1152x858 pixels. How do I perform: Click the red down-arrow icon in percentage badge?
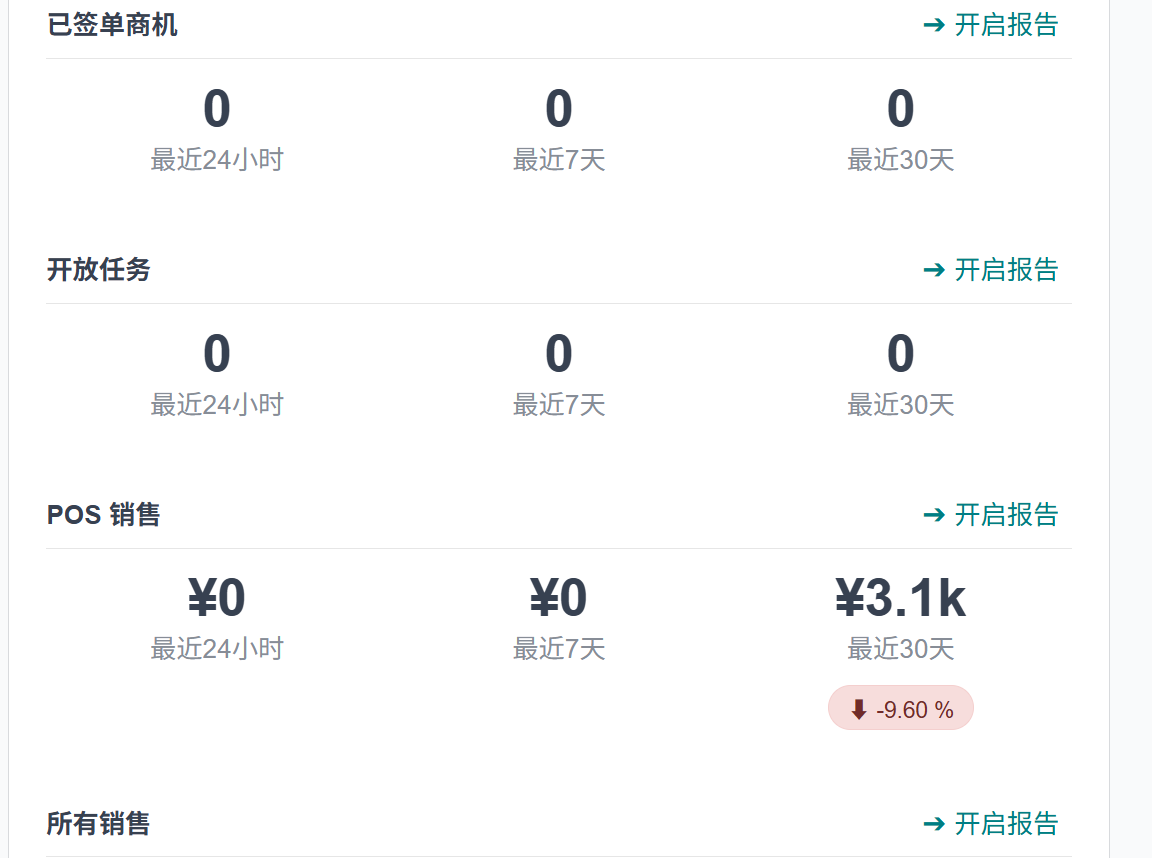(x=858, y=710)
